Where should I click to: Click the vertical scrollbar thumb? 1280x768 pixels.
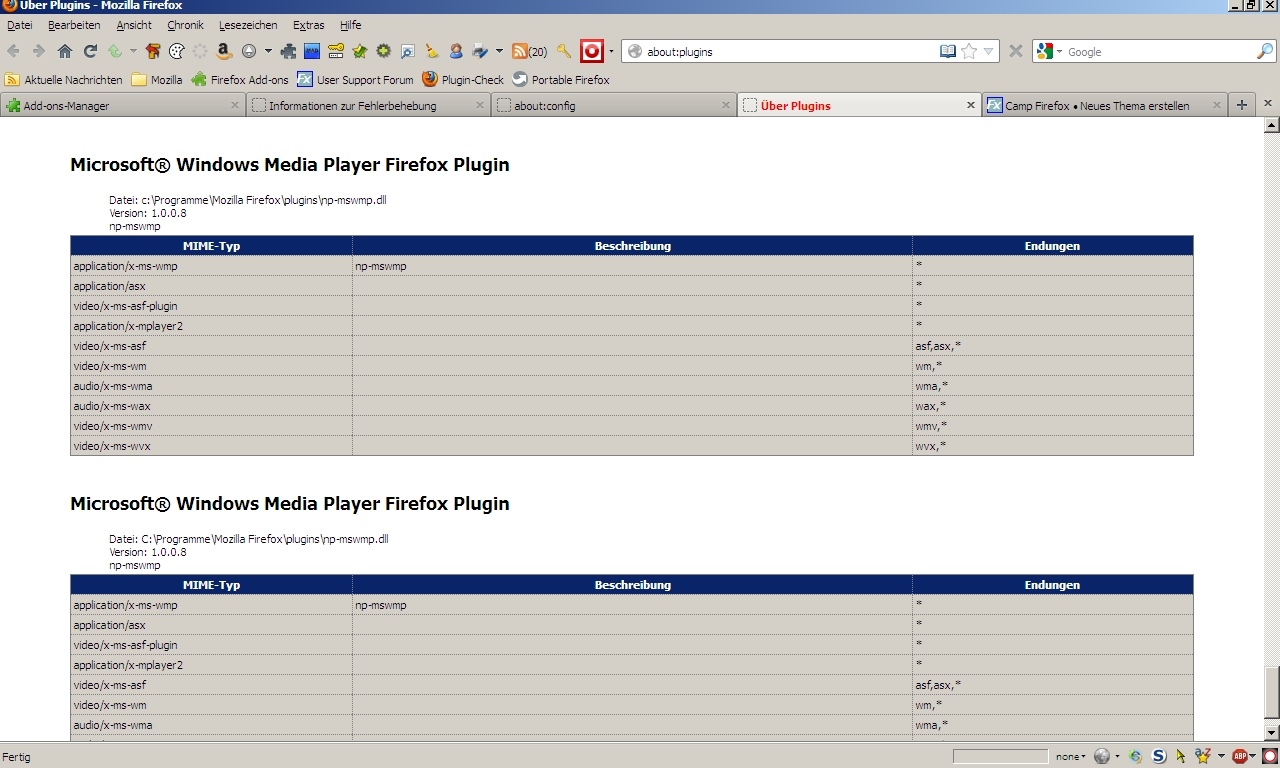(x=1272, y=692)
